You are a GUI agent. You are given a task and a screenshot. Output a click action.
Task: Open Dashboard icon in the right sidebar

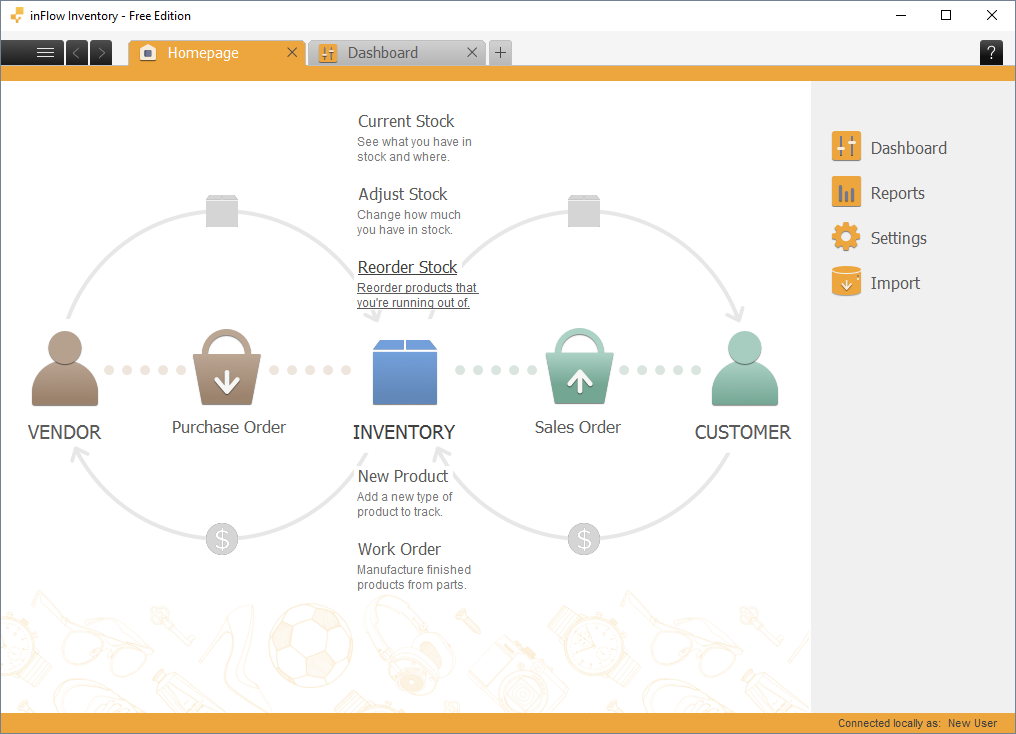(x=846, y=146)
